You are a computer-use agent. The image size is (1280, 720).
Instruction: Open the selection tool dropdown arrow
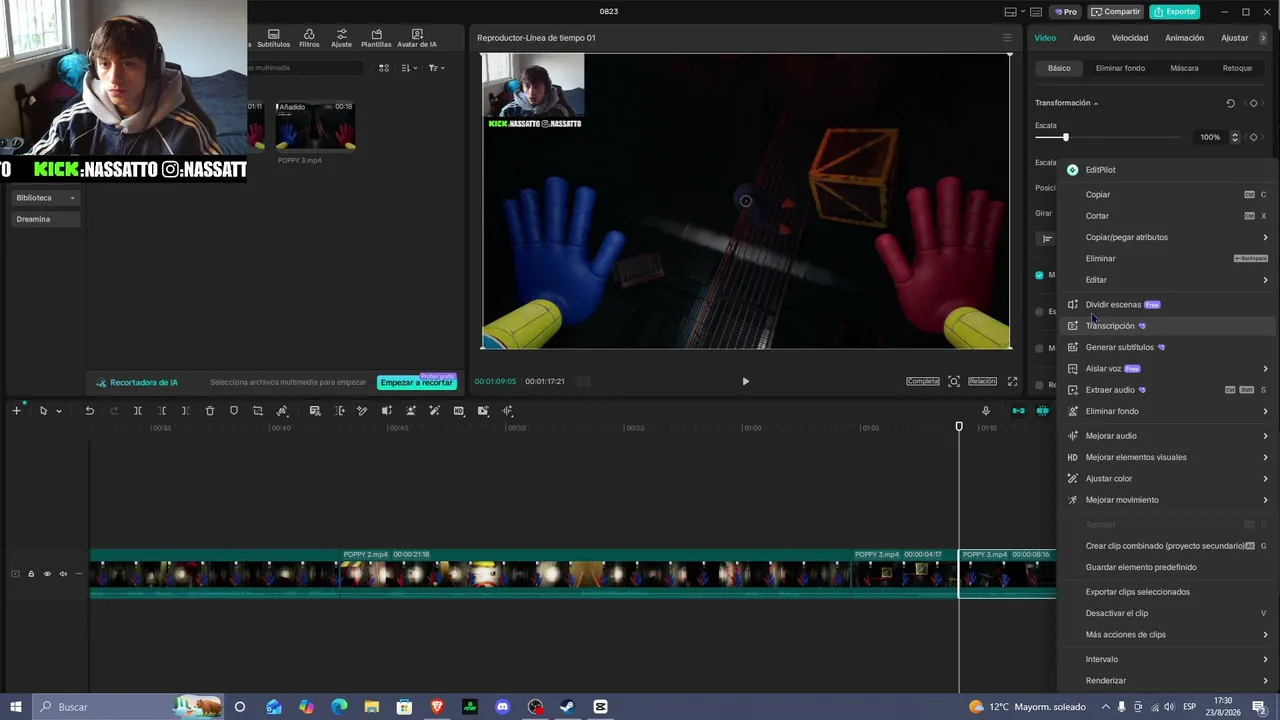(x=59, y=411)
